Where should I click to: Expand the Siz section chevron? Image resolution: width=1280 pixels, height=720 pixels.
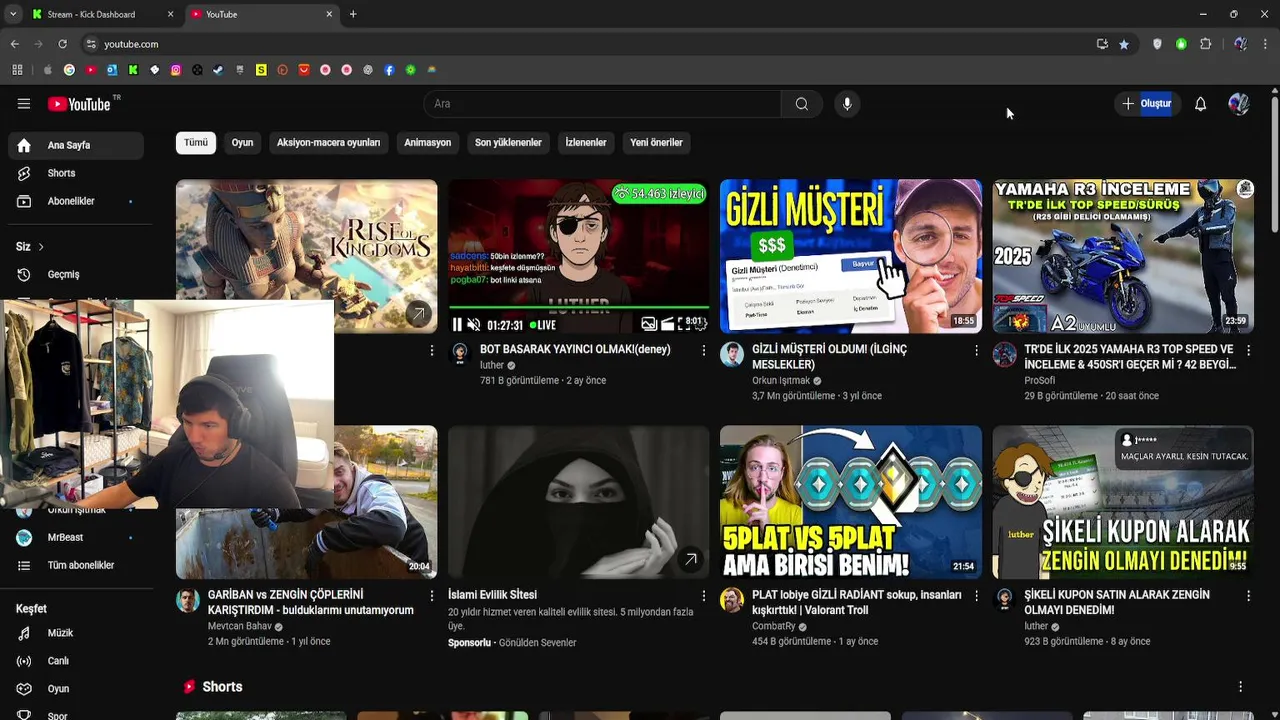[41, 246]
